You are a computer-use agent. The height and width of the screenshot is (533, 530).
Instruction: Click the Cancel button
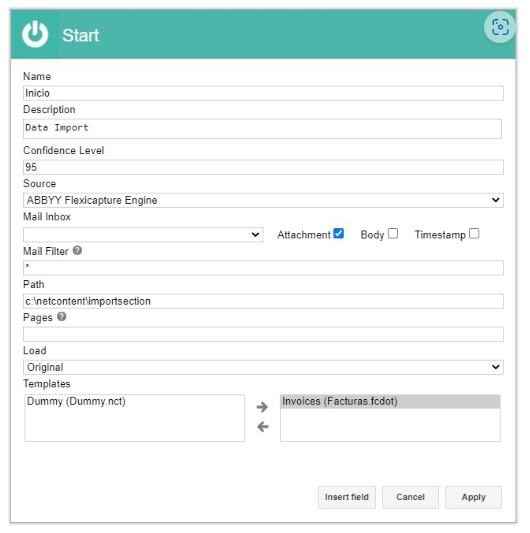tap(410, 497)
